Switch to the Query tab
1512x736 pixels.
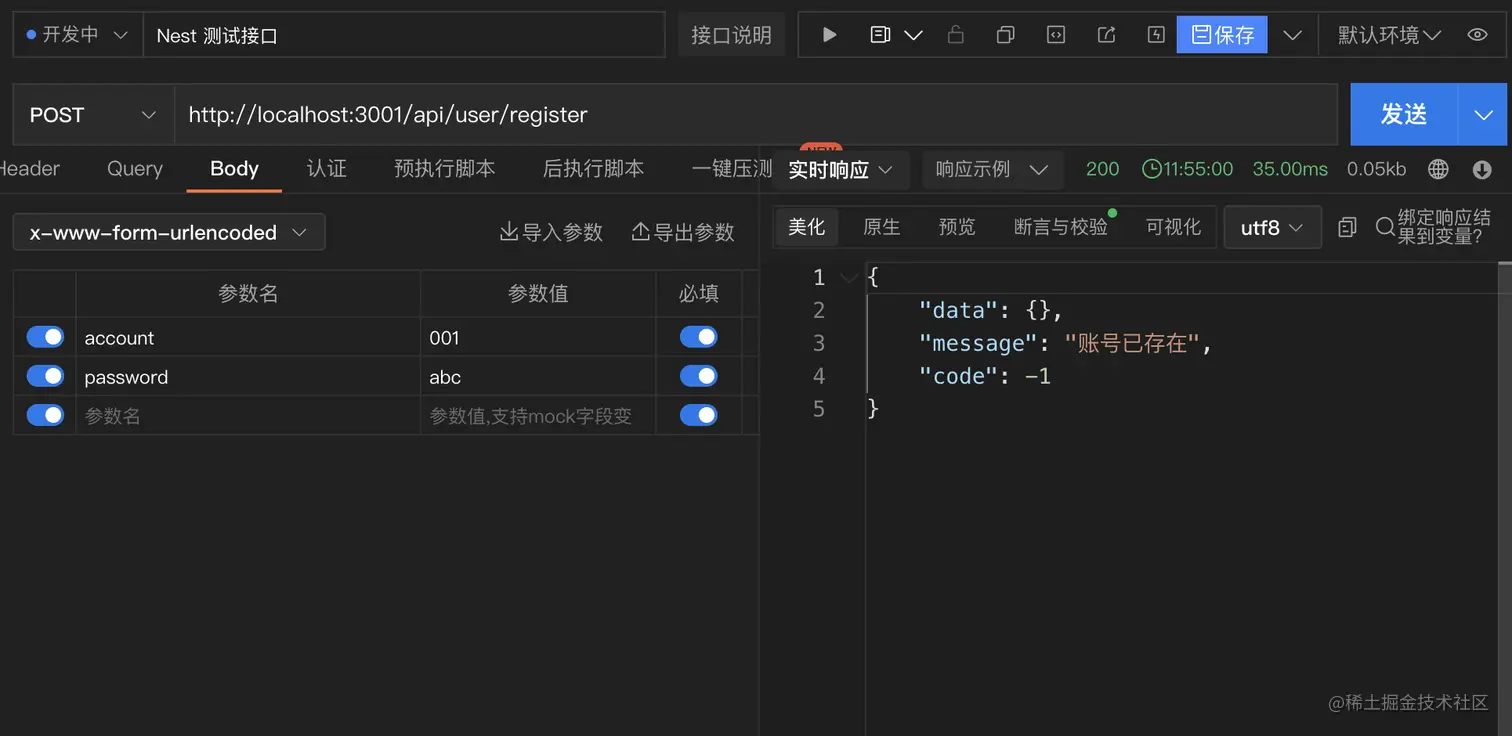pyautogui.click(x=135, y=169)
